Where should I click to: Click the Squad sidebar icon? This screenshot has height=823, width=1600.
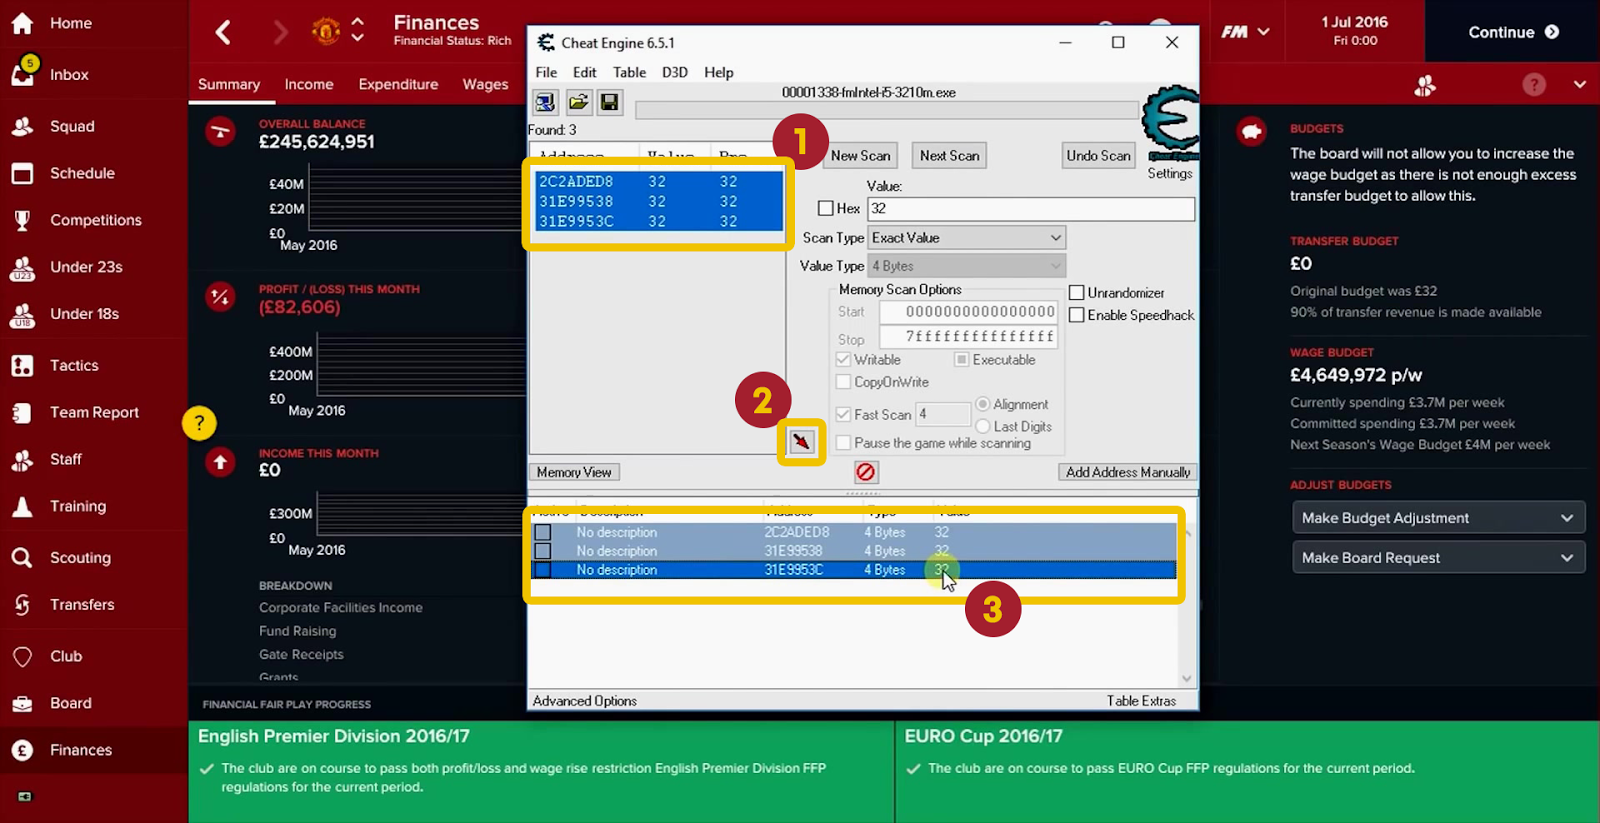[22, 126]
